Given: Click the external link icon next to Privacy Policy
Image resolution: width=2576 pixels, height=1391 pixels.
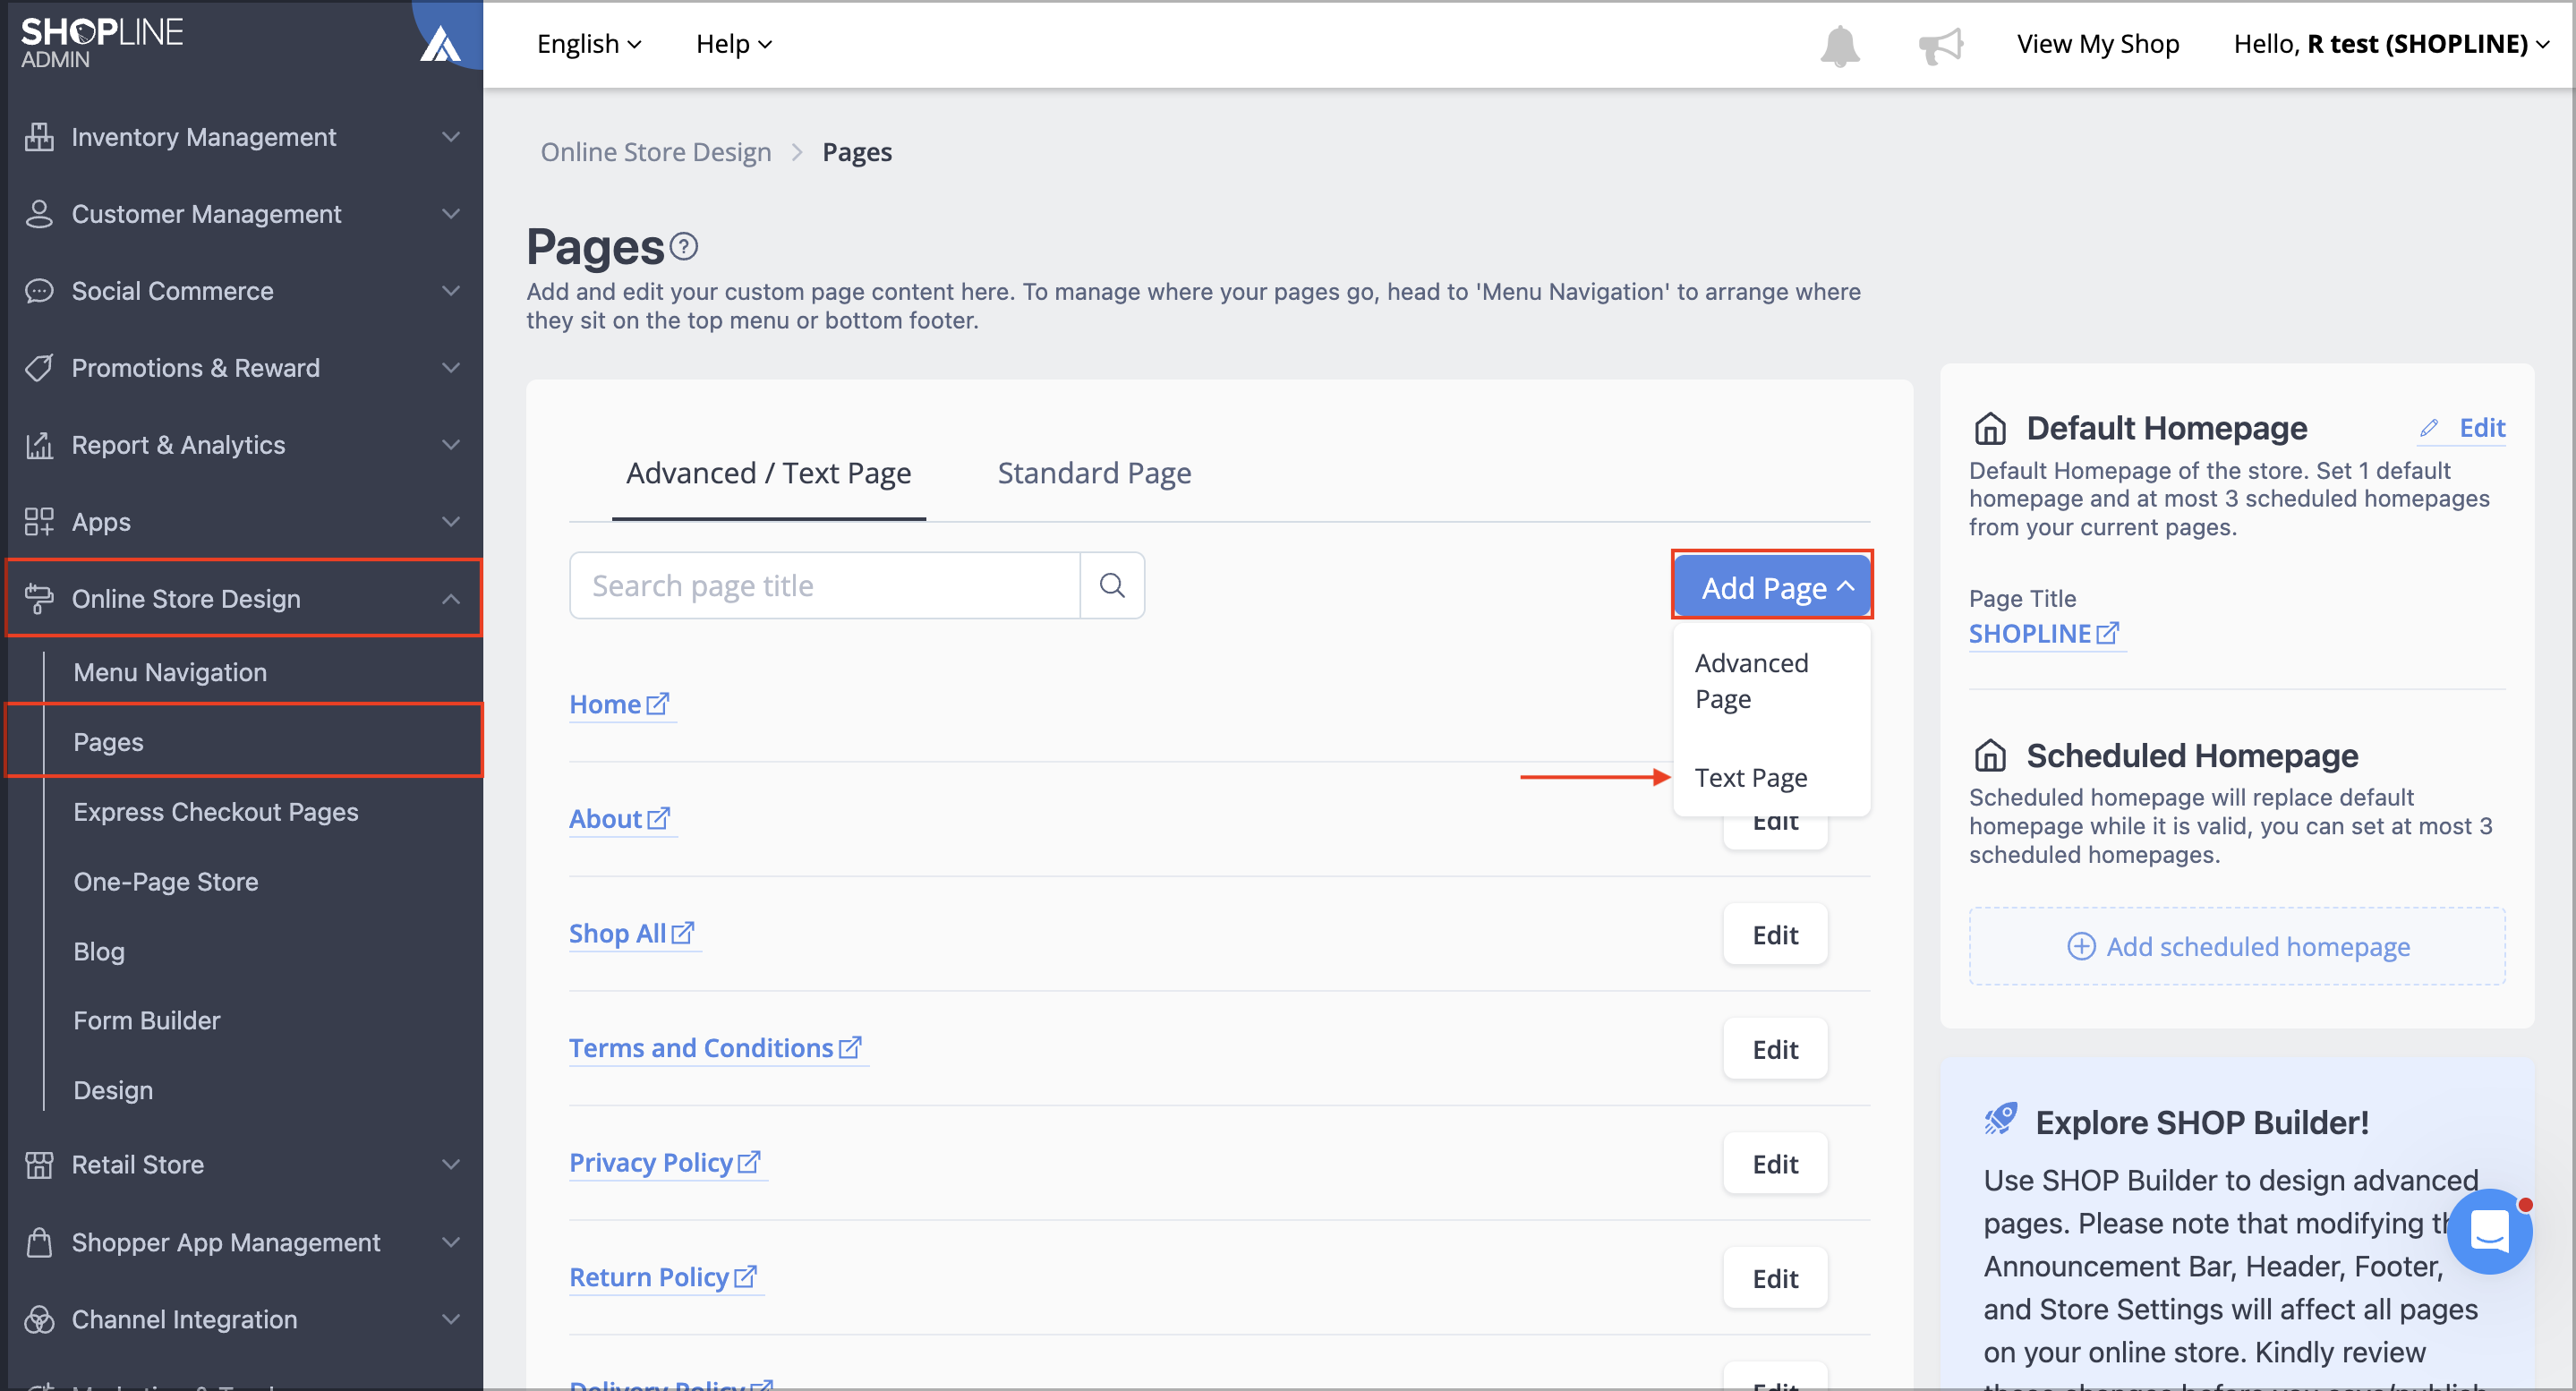Looking at the screenshot, I should (749, 1162).
